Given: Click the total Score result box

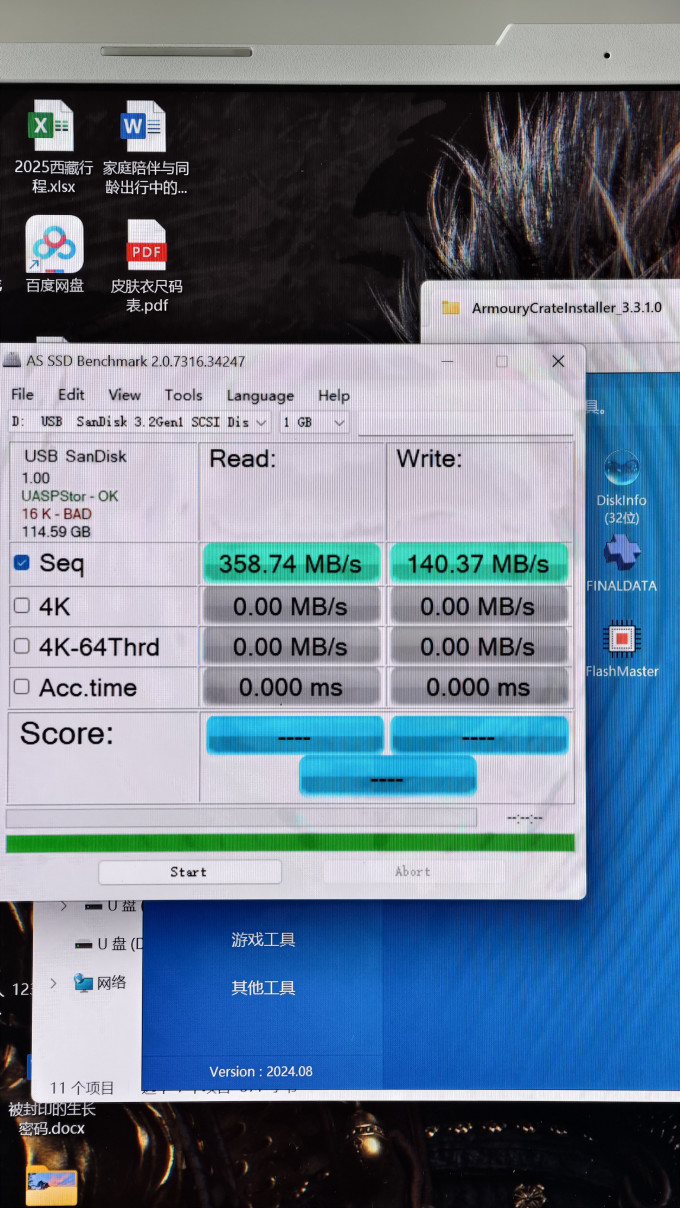Looking at the screenshot, I should pos(388,777).
